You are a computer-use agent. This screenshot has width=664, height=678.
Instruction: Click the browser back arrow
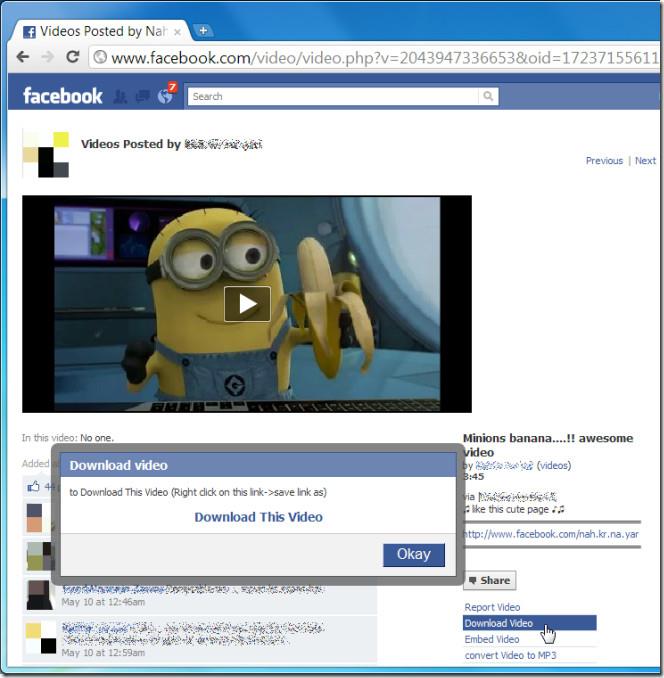tap(22, 57)
